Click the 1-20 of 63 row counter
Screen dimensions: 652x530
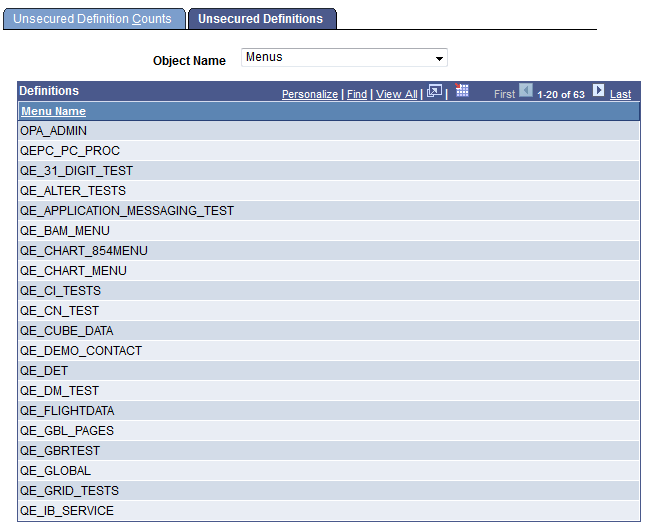point(561,95)
